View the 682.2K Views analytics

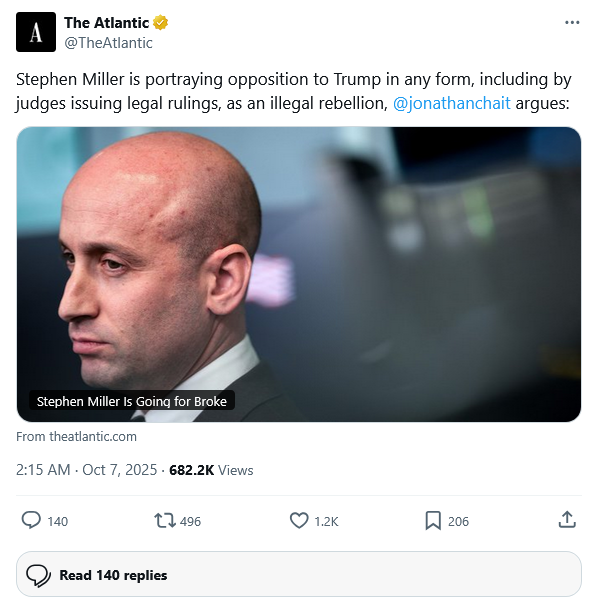pos(211,470)
